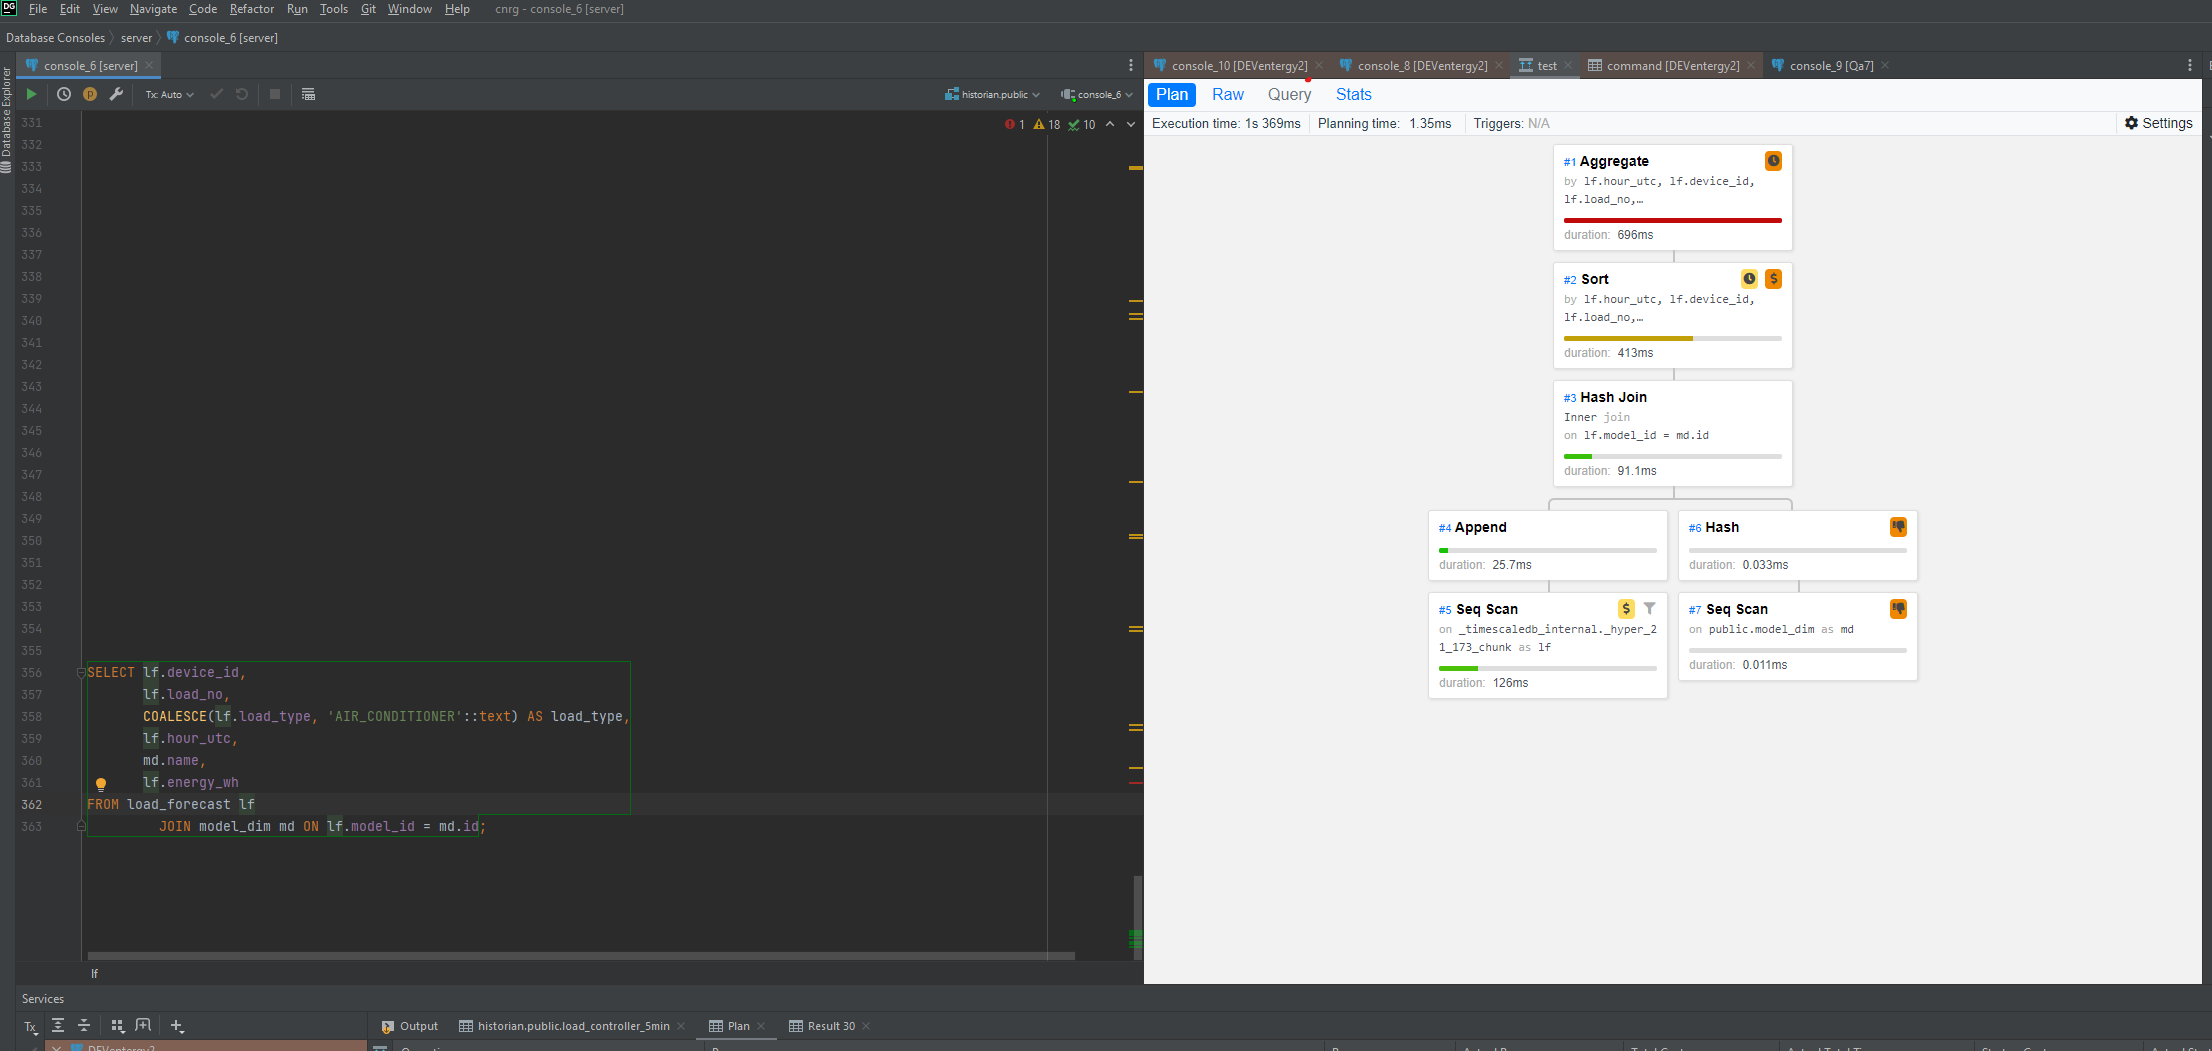Click the error count indicator showing 1
2212x1051 pixels.
[1015, 124]
